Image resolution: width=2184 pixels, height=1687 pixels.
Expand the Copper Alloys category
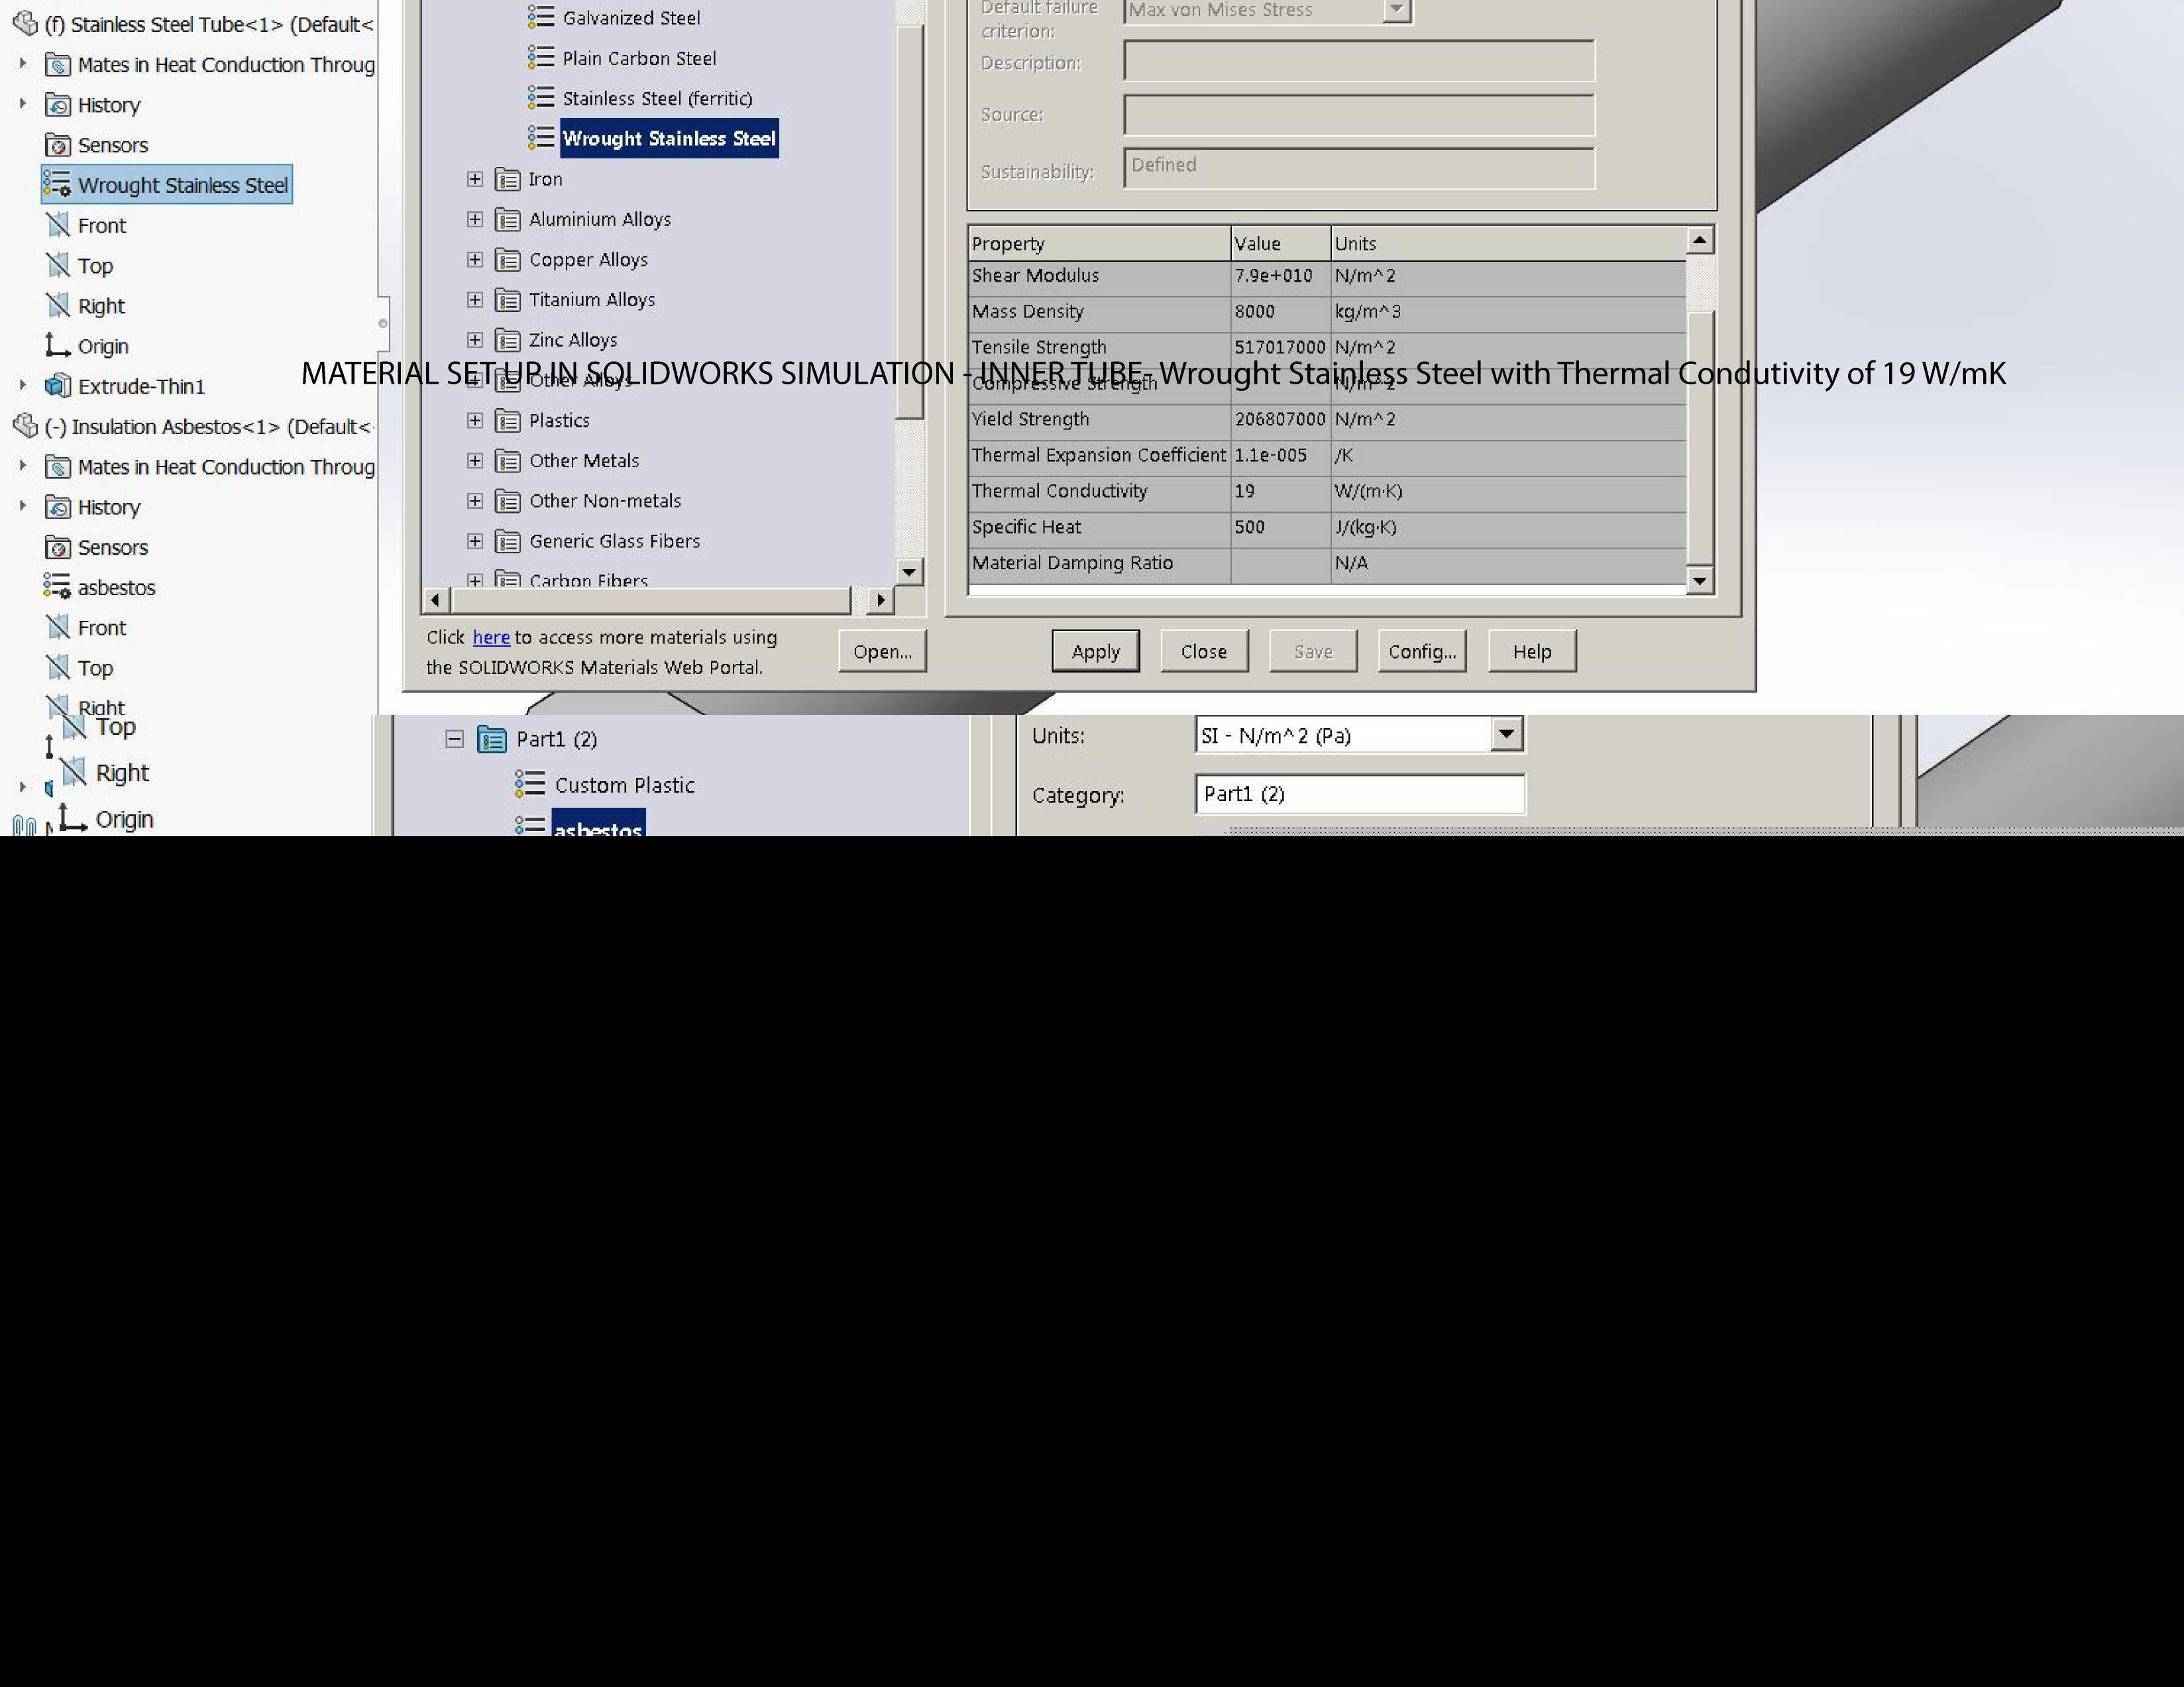point(475,260)
